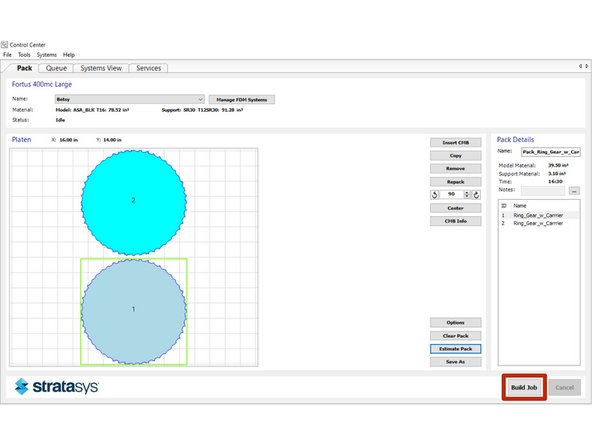Open the File menu

pyautogui.click(x=7, y=55)
